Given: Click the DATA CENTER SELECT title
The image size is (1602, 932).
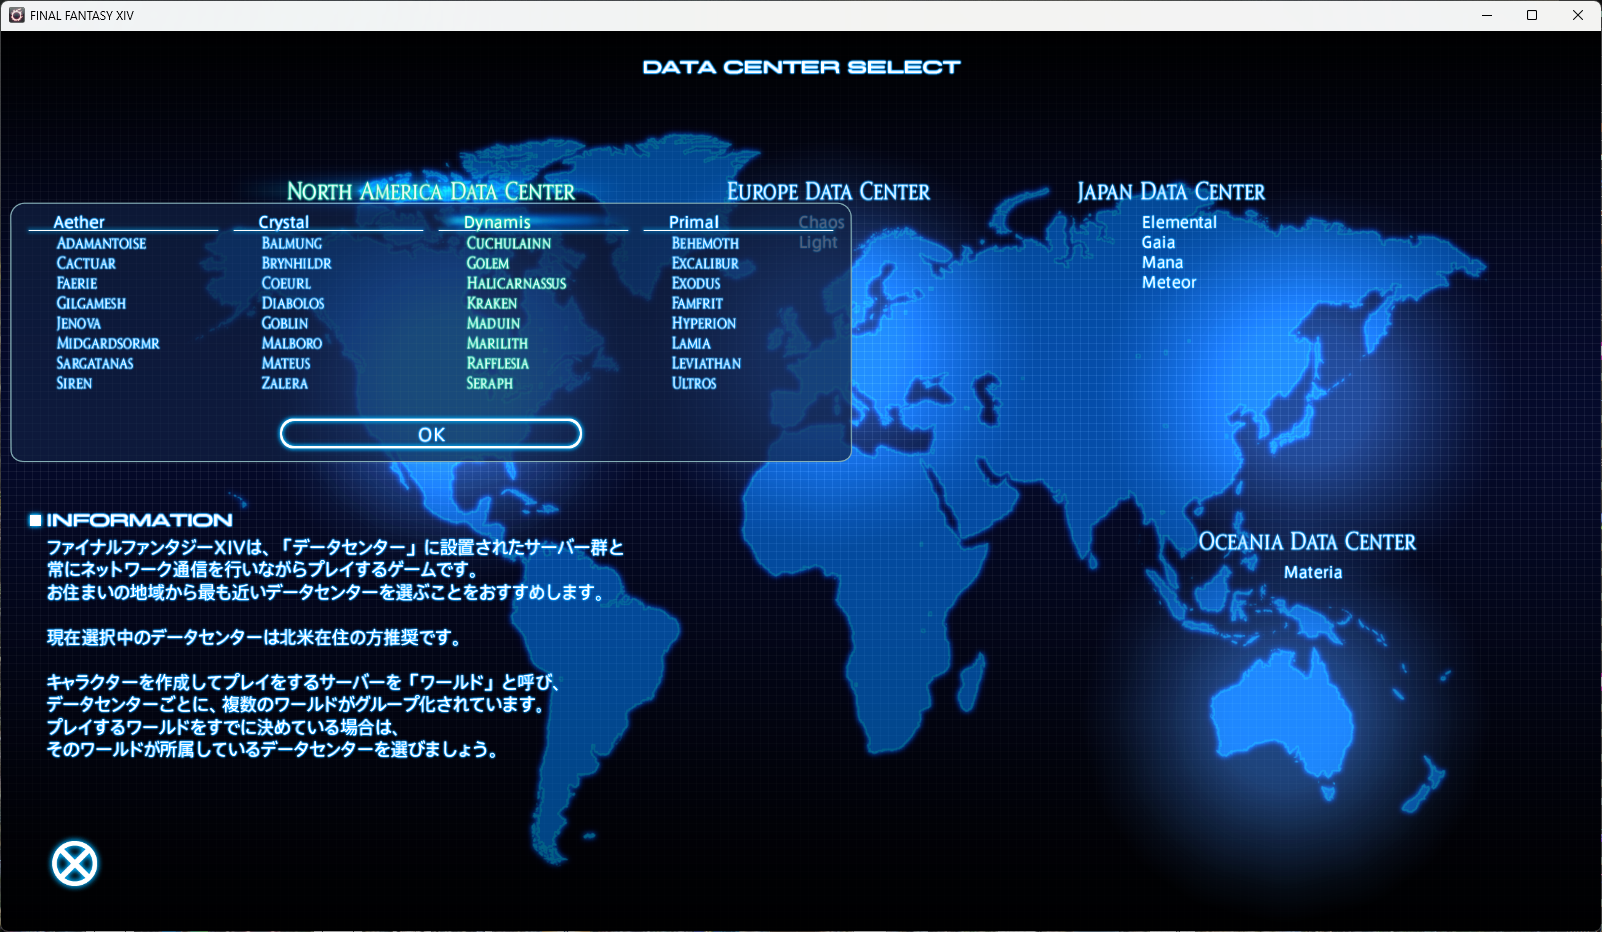Looking at the screenshot, I should pos(801,67).
